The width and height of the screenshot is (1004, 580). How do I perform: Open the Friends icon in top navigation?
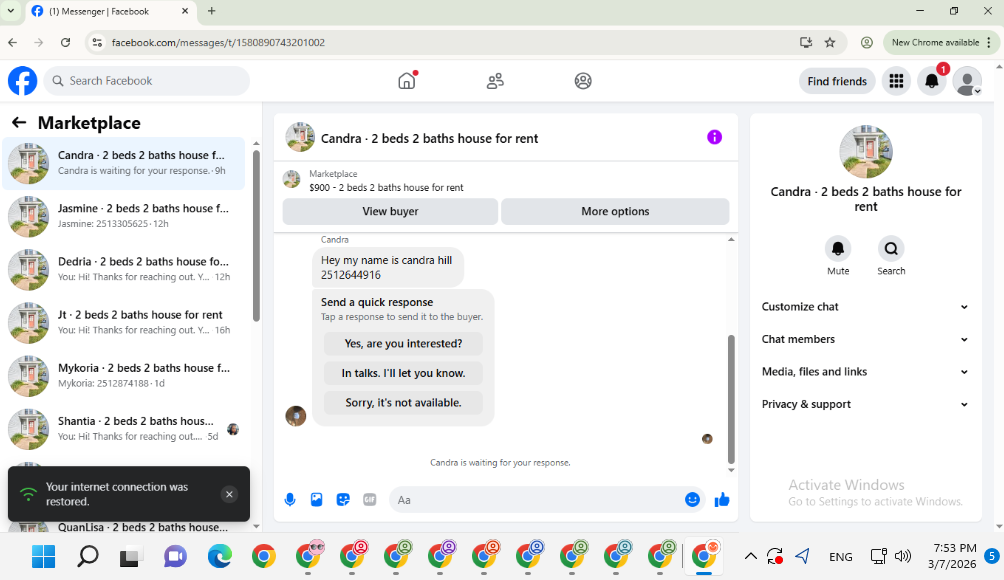pyautogui.click(x=495, y=81)
